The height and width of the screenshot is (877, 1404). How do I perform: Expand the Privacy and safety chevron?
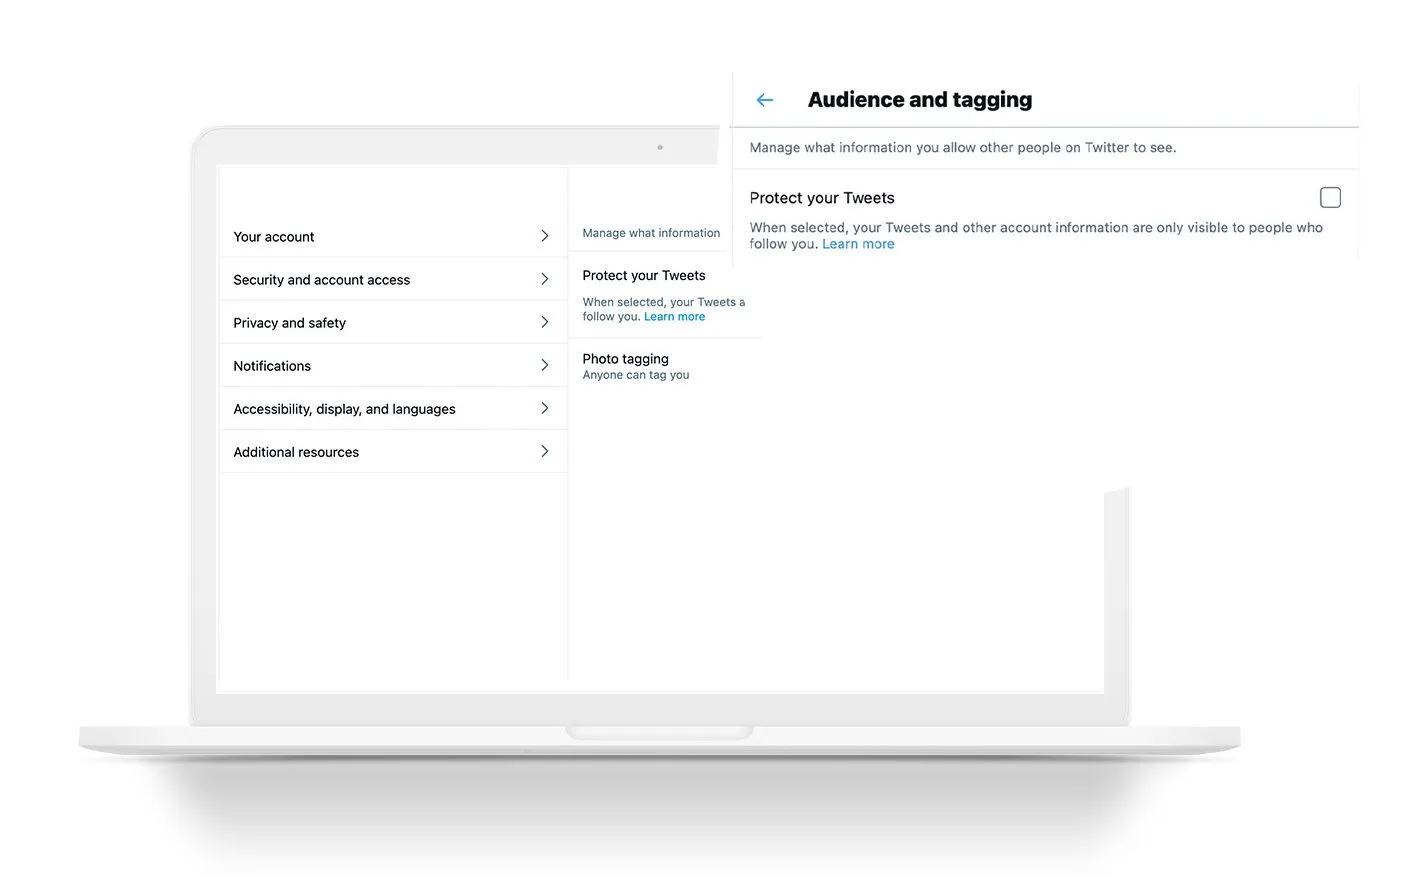click(545, 322)
